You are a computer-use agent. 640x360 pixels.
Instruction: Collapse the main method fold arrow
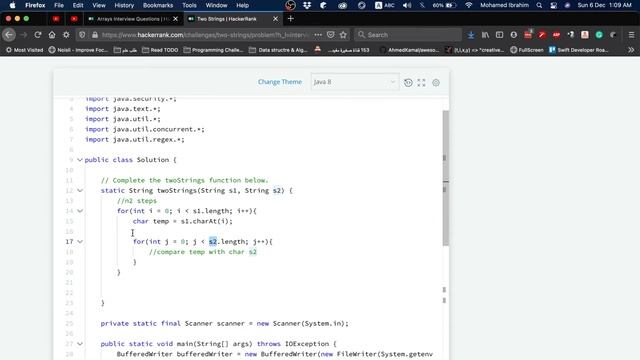[80, 344]
